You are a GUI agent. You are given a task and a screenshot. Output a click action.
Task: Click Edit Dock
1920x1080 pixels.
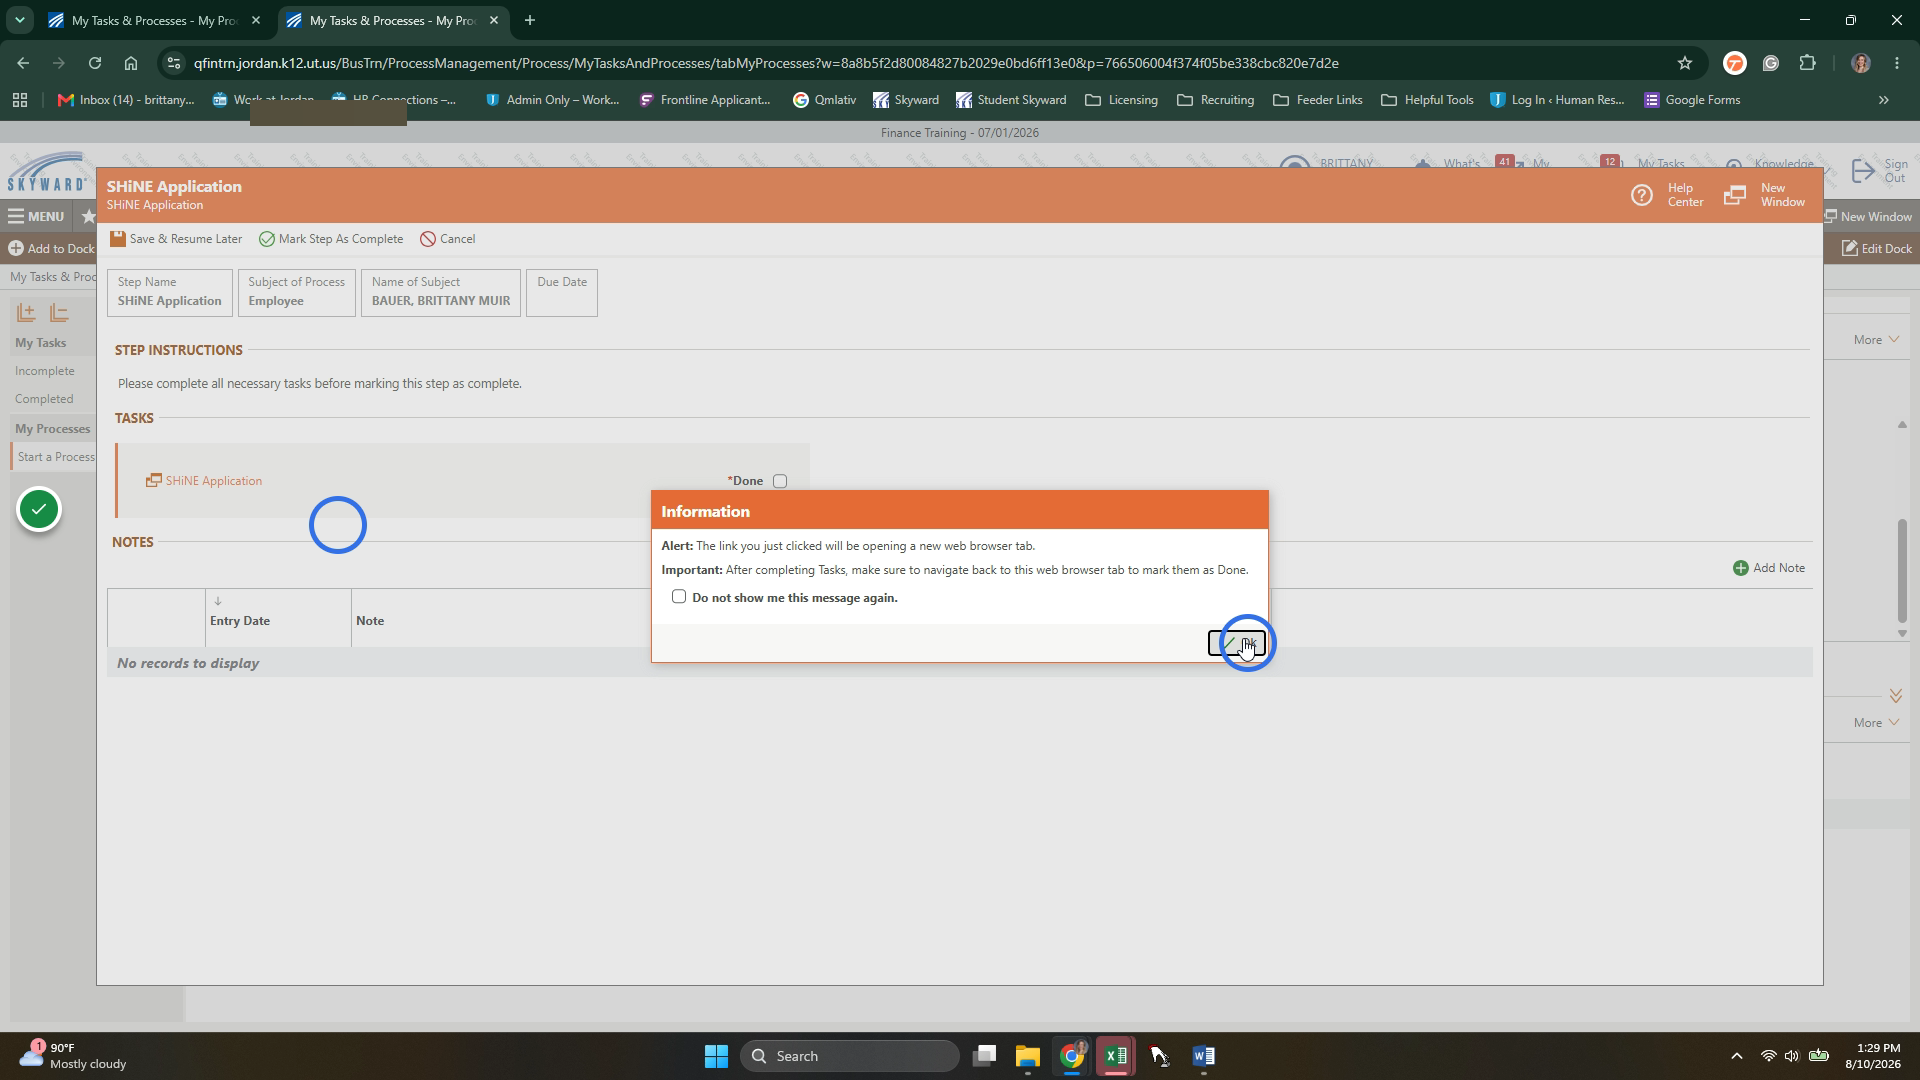1877,249
